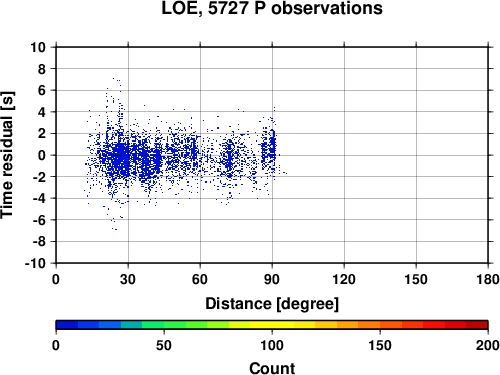Click the y-axis tick label '-6'
500x375 pixels.
(x=39, y=220)
